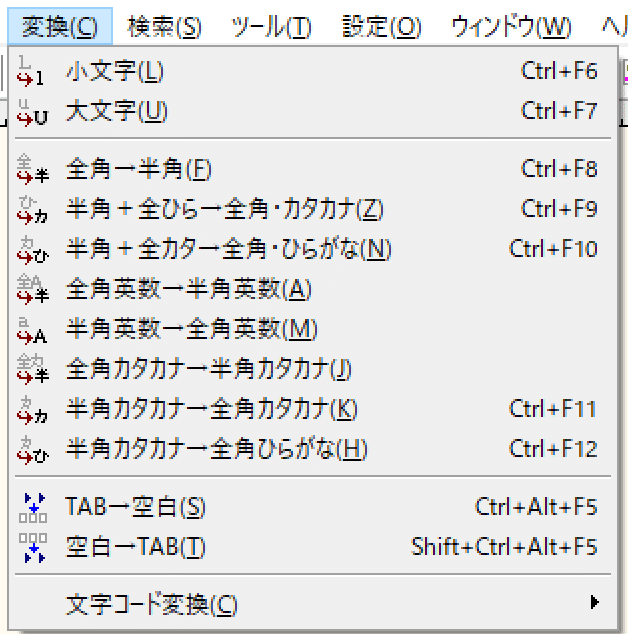Viewport: 628px width, 634px height.
Task: Select 半角英数→全角英数(M)
Action: [x=313, y=329]
